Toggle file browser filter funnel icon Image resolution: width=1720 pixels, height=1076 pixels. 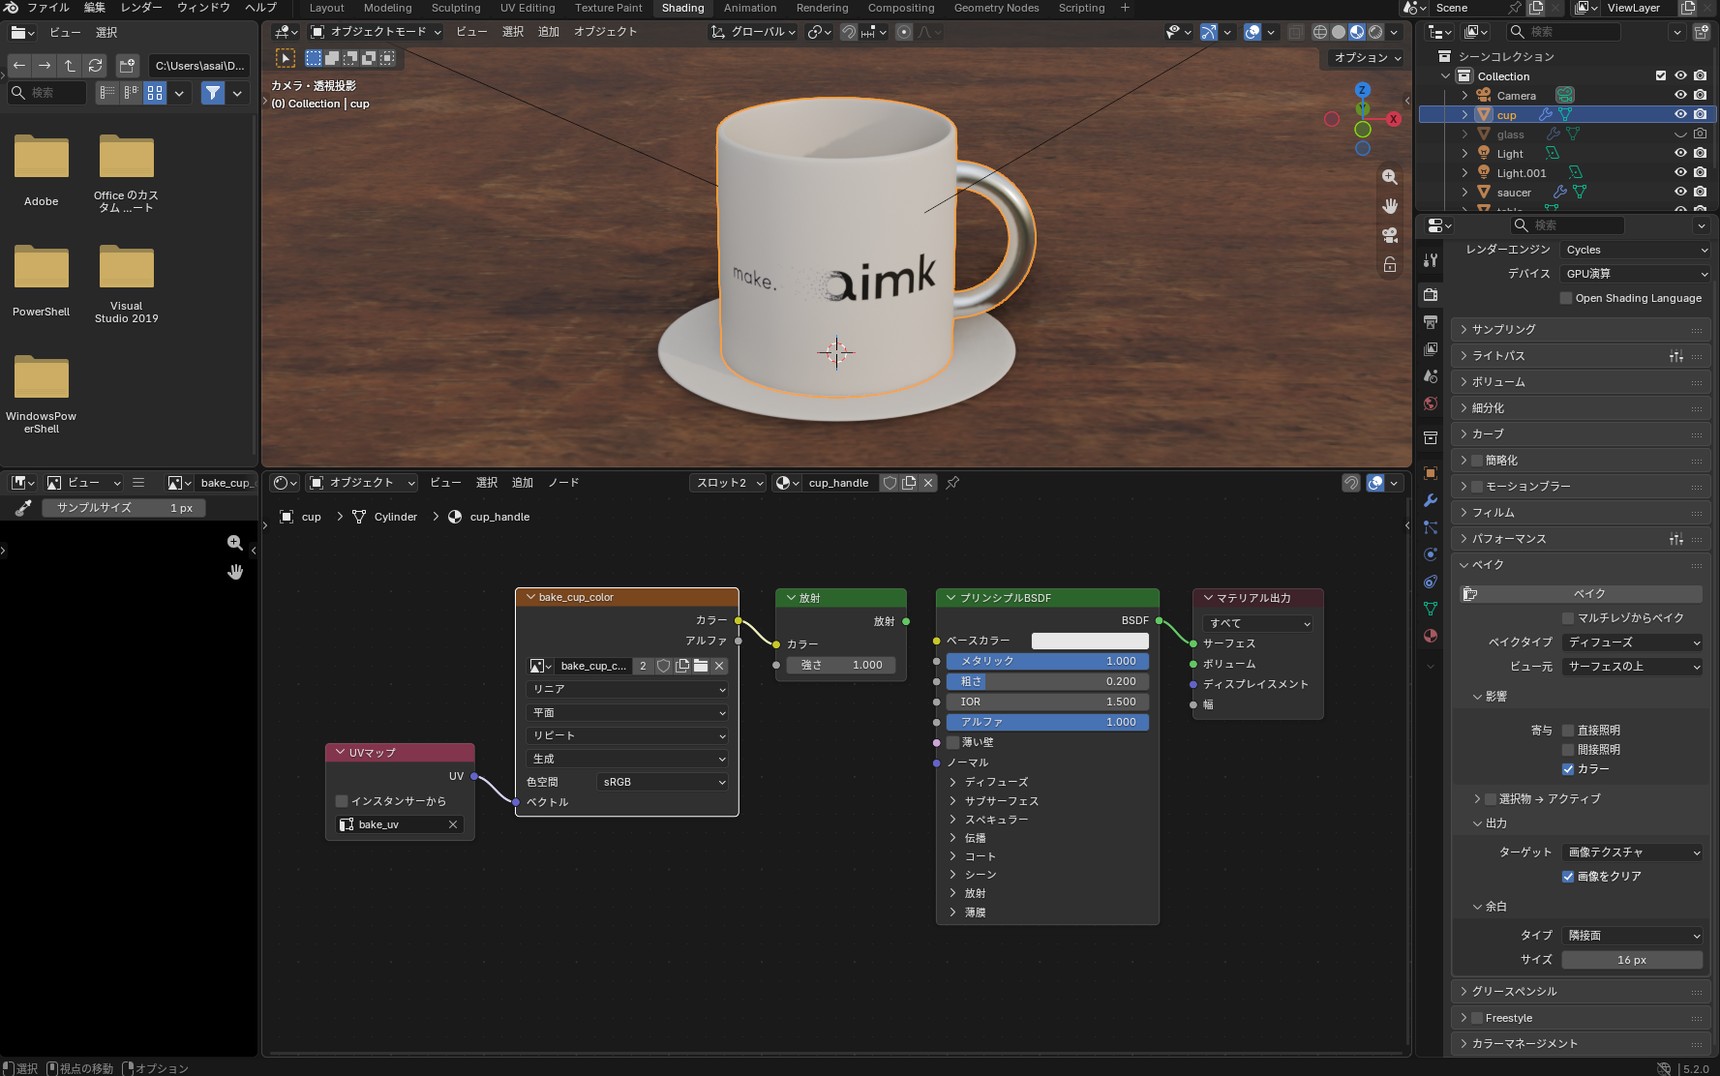point(213,93)
